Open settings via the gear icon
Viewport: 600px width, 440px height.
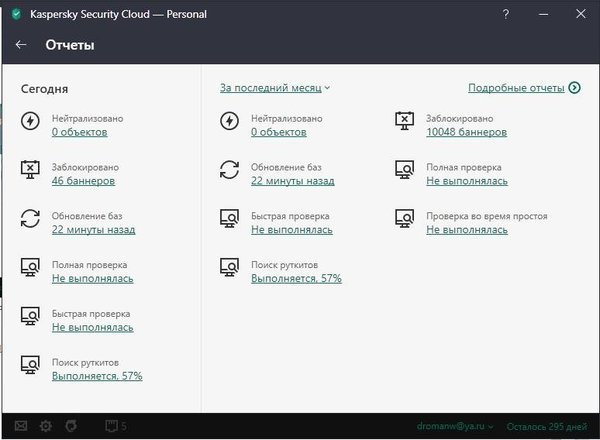coord(45,427)
